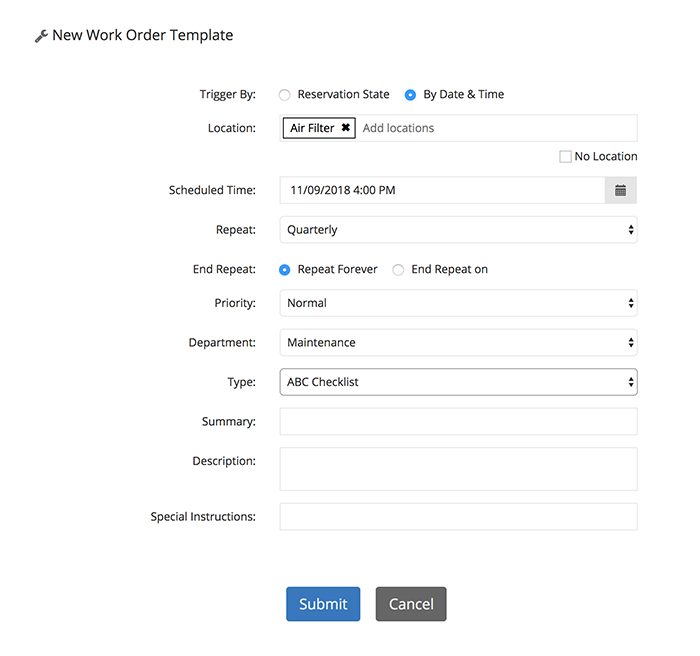Submit the work order template
700x656 pixels.
323,604
